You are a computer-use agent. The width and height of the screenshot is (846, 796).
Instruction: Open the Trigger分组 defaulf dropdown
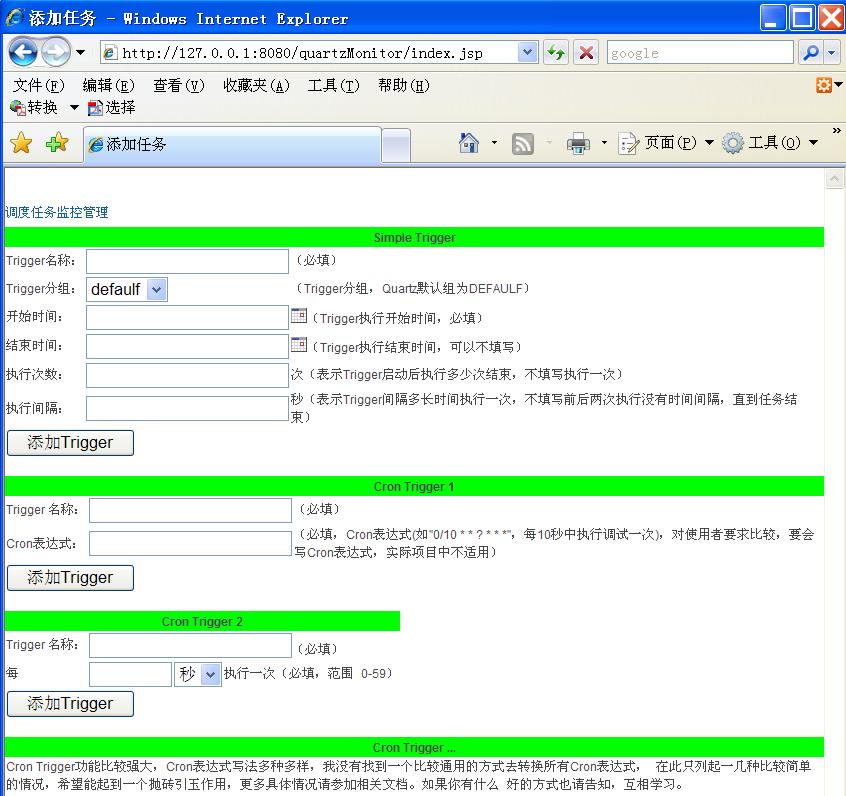point(127,289)
